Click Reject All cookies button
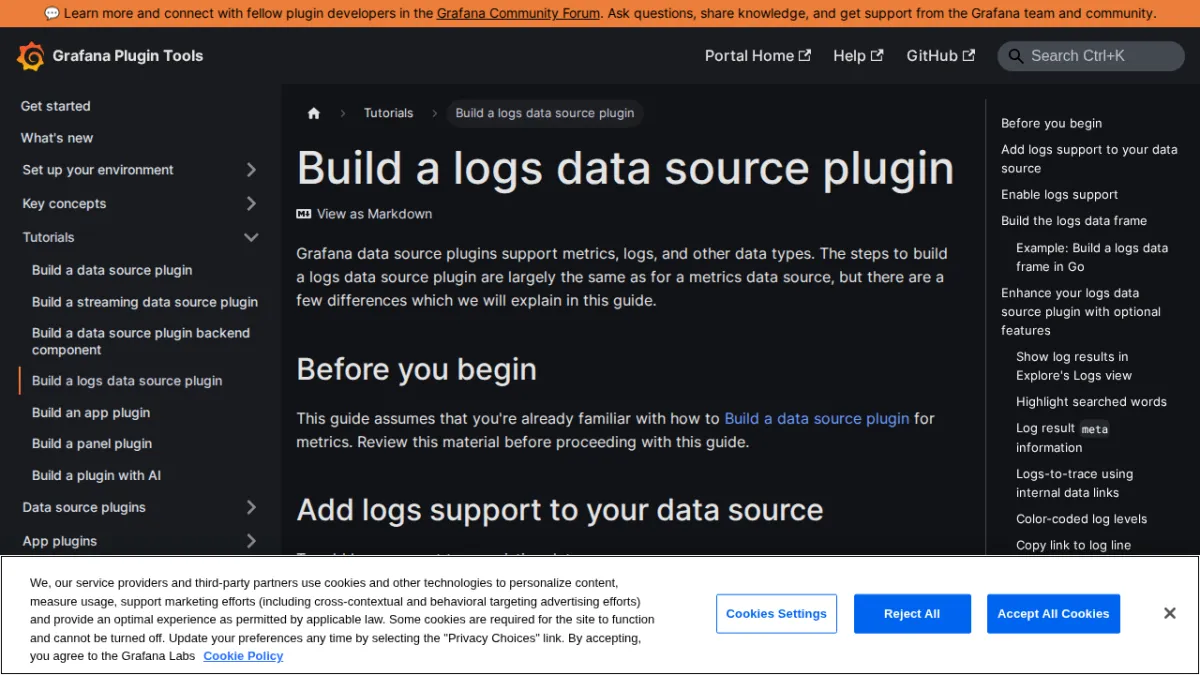 coord(912,613)
